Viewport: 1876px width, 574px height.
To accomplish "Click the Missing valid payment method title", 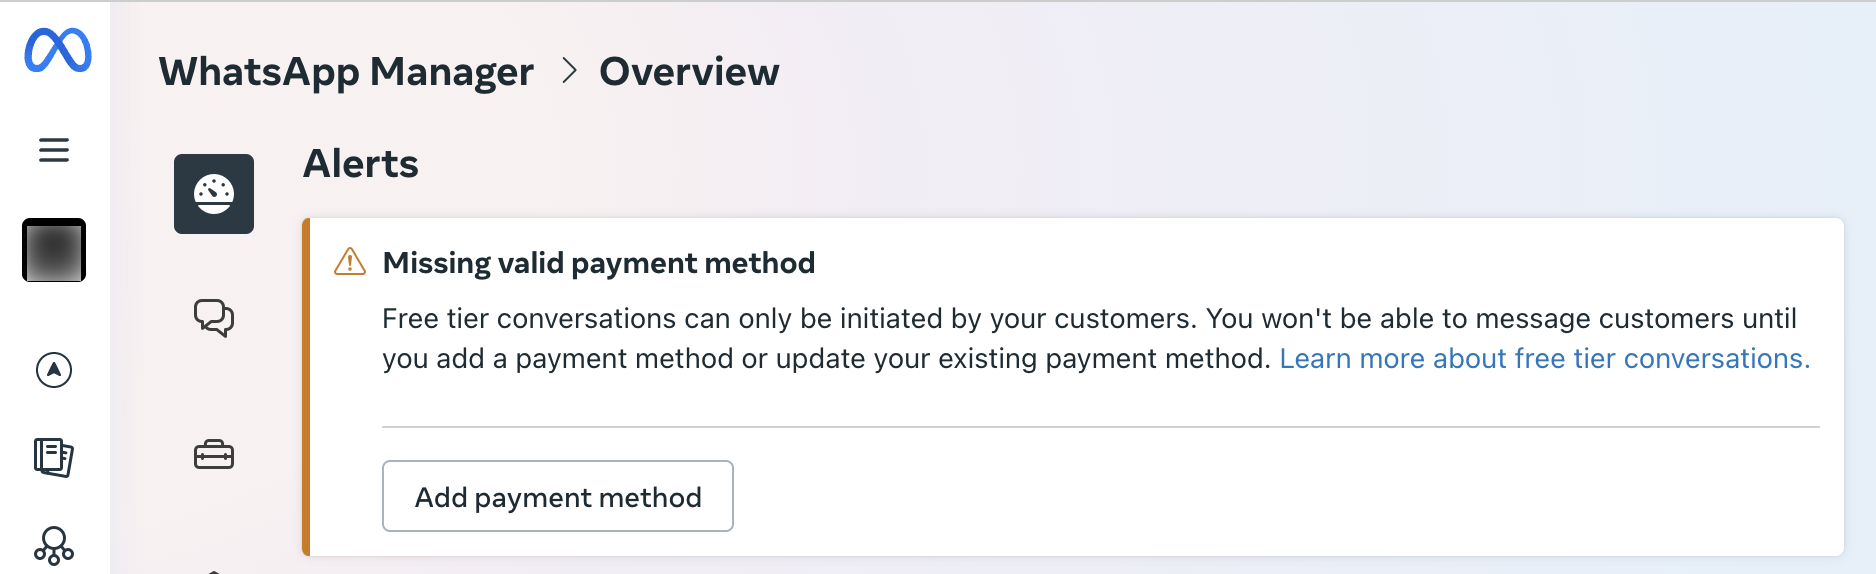I will click(x=599, y=263).
